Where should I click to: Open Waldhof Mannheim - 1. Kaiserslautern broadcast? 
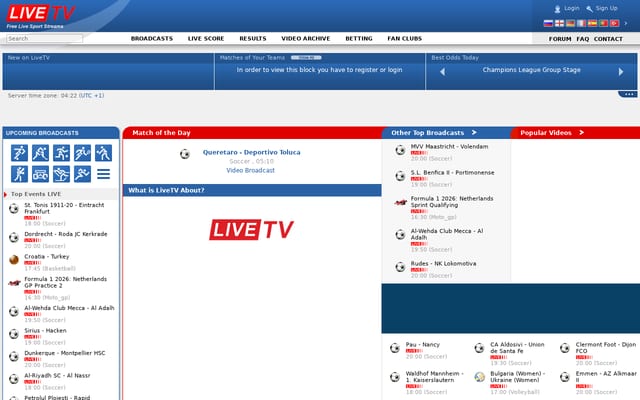point(435,377)
